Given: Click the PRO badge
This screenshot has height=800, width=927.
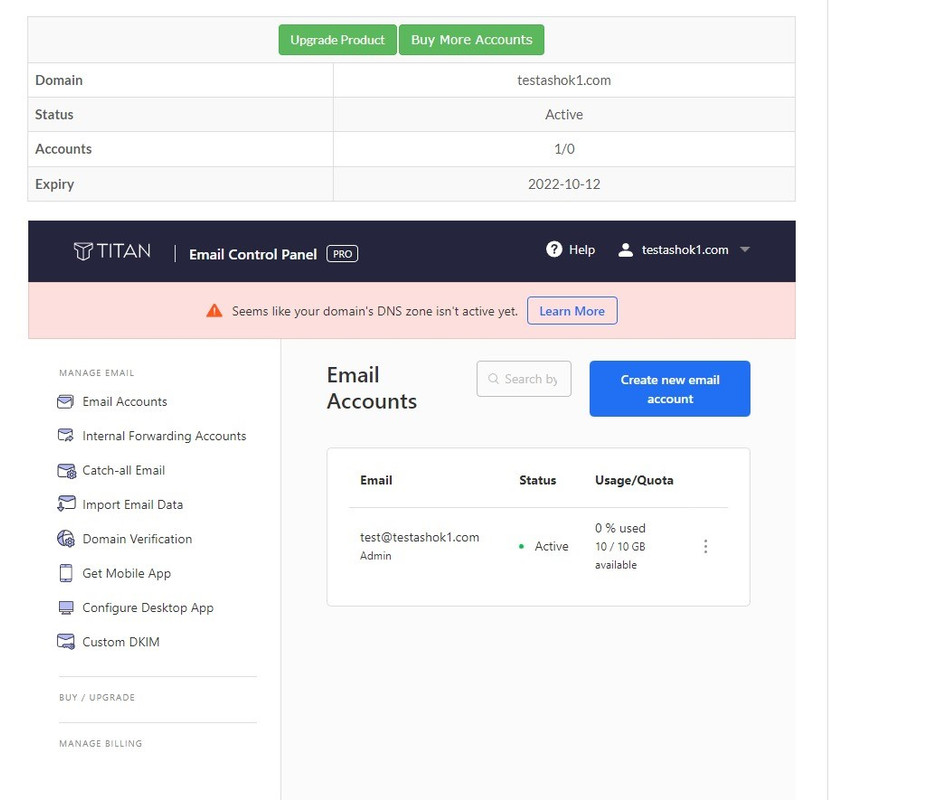Looking at the screenshot, I should [342, 254].
